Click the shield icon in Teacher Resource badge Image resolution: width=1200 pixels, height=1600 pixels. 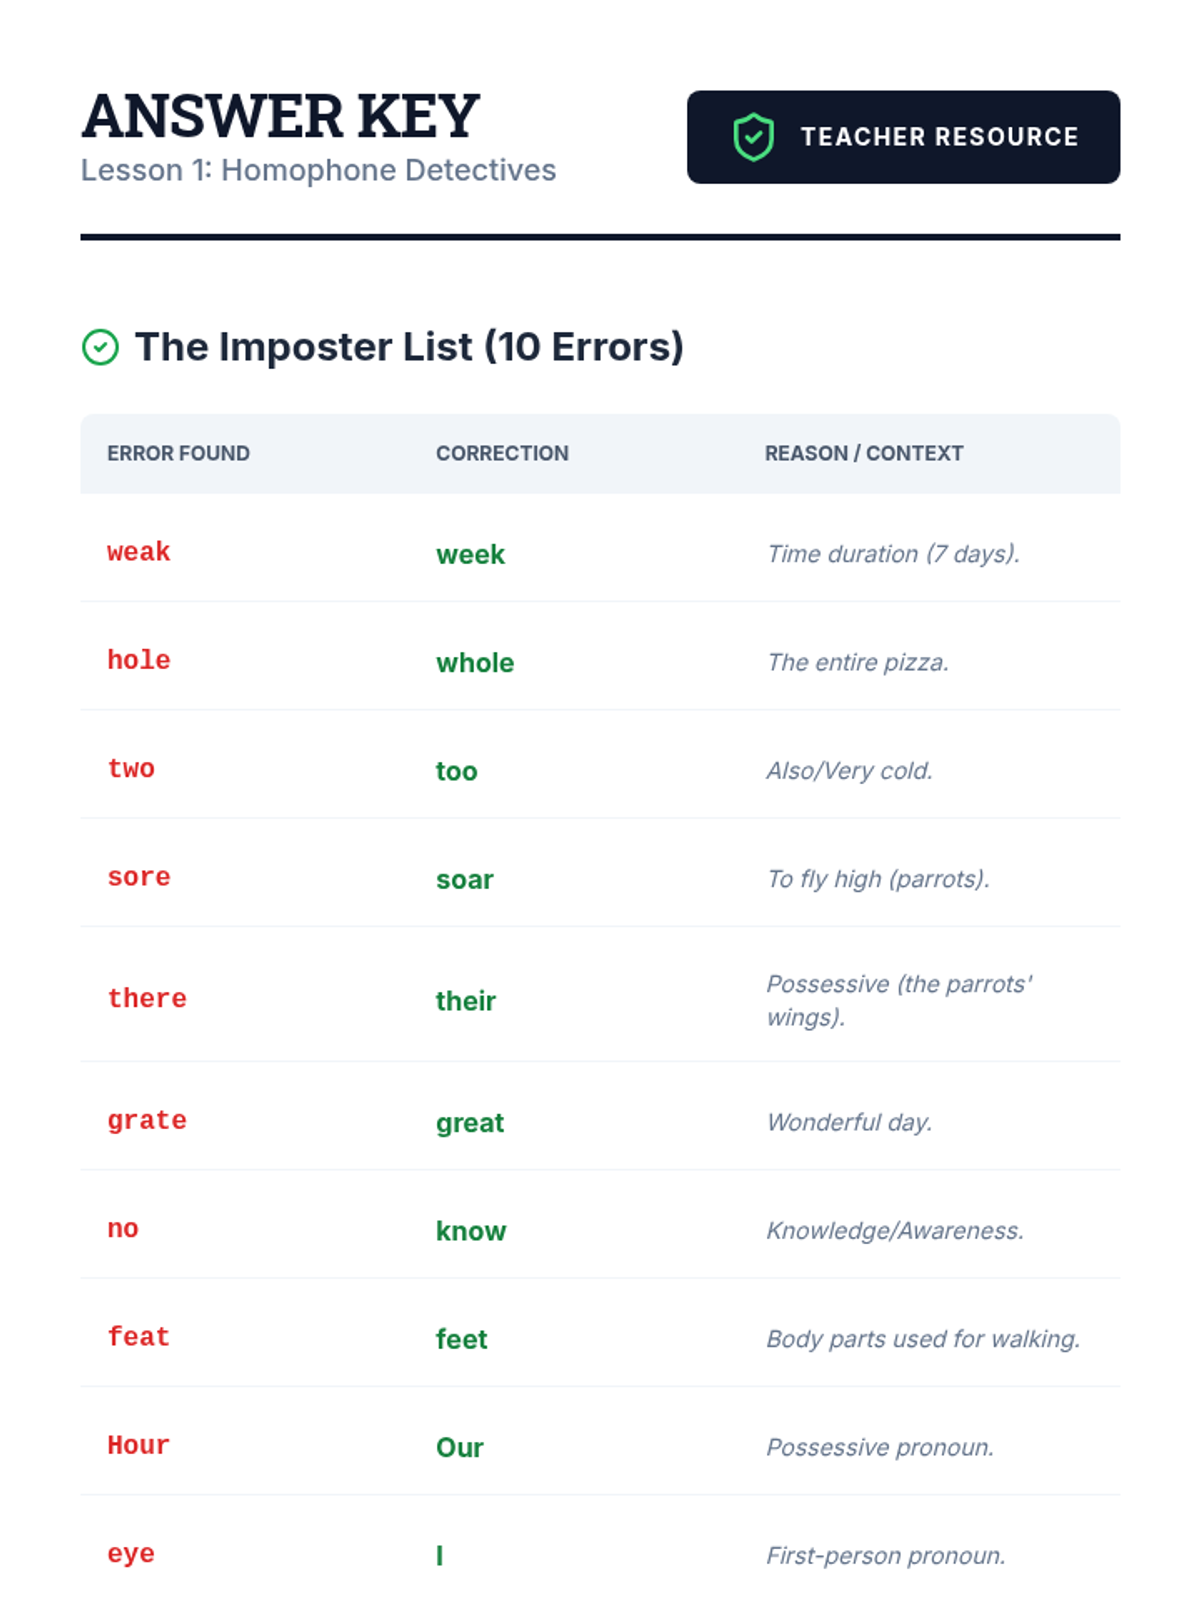753,137
